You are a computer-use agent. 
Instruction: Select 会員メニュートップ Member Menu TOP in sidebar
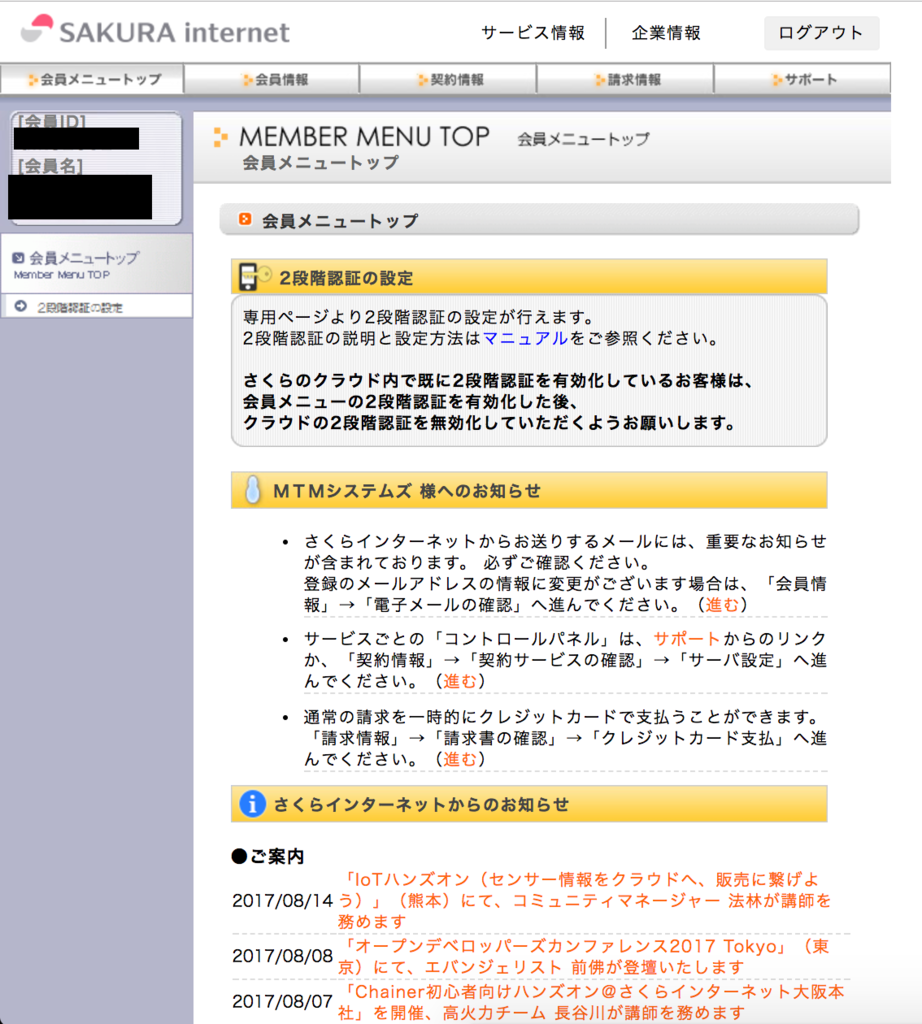pos(97,264)
